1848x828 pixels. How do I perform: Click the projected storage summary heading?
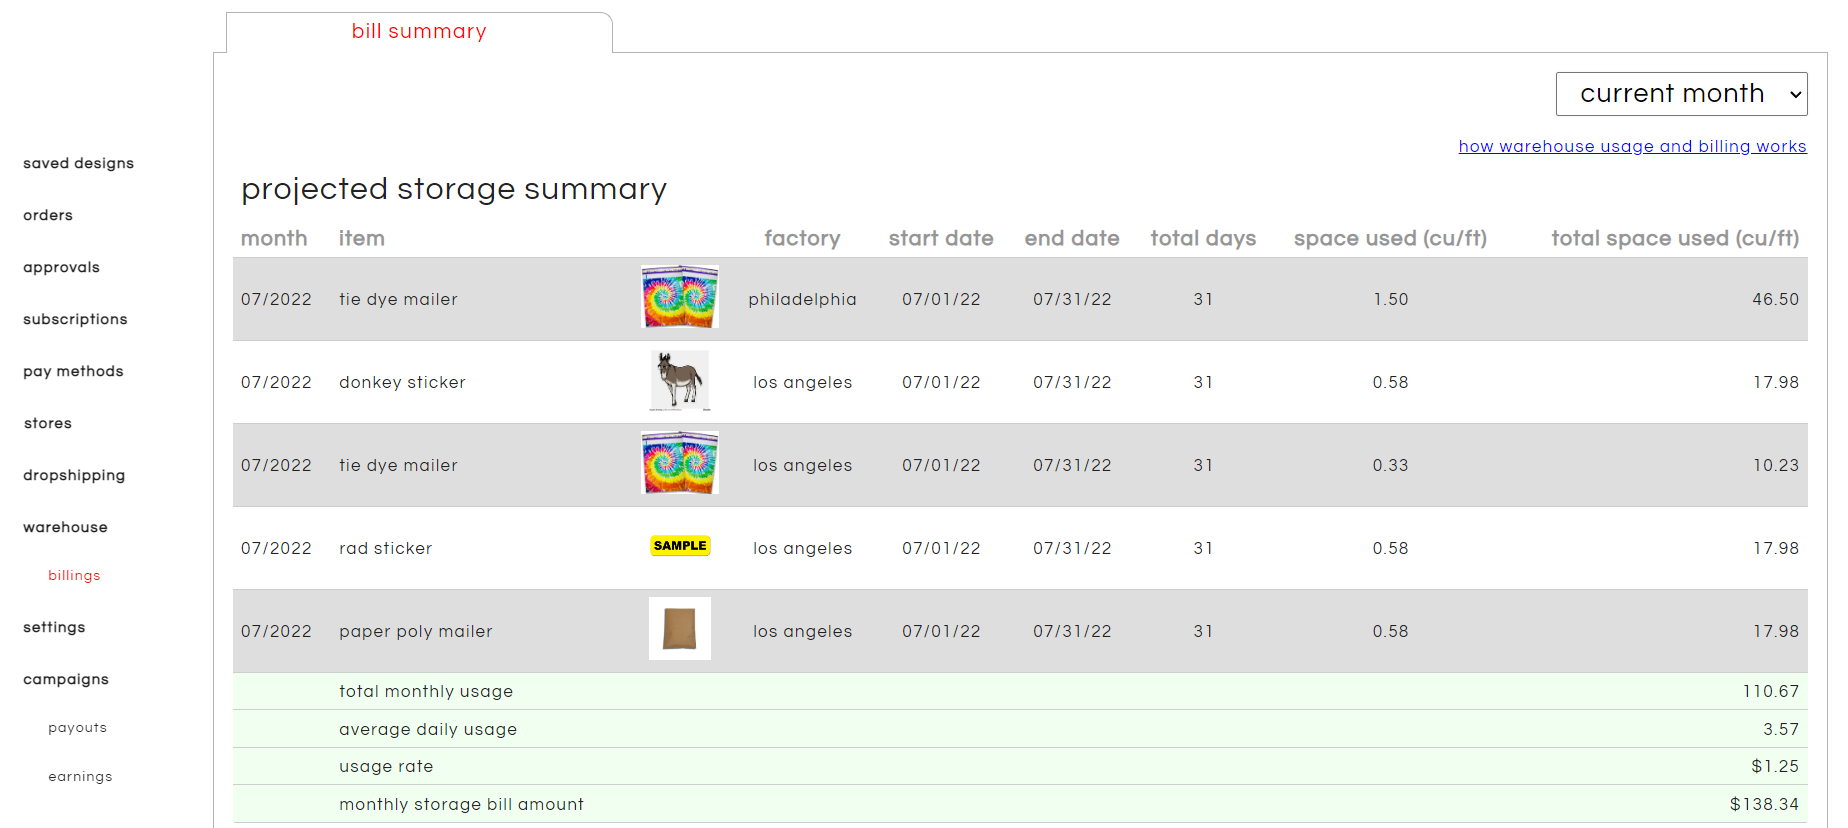coord(454,189)
